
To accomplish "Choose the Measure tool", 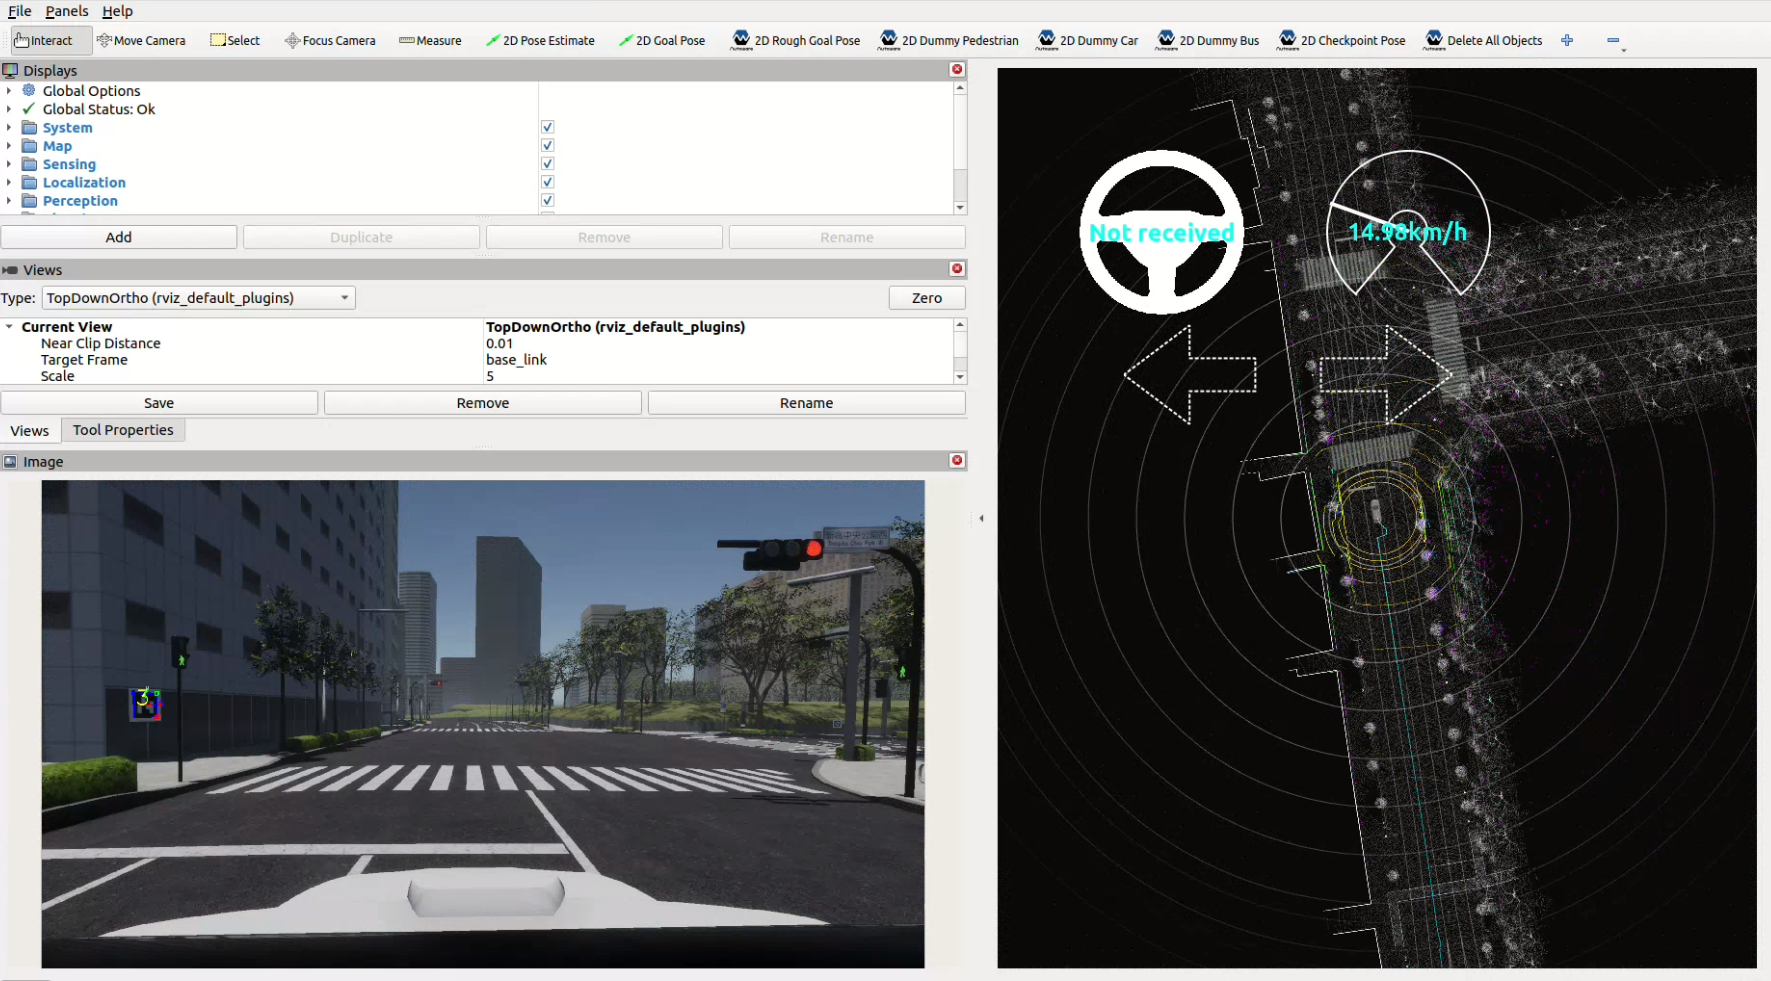I will coord(430,40).
